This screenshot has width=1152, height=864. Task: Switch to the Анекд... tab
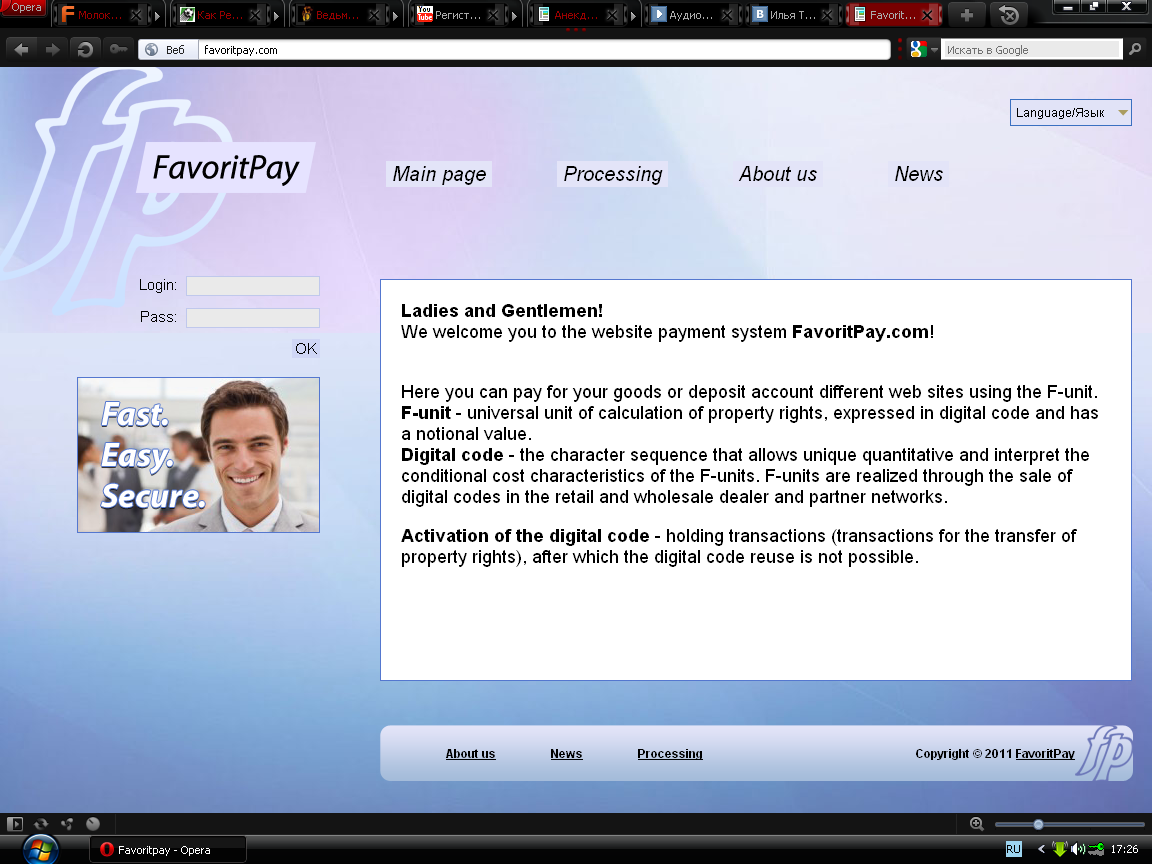(x=569, y=15)
